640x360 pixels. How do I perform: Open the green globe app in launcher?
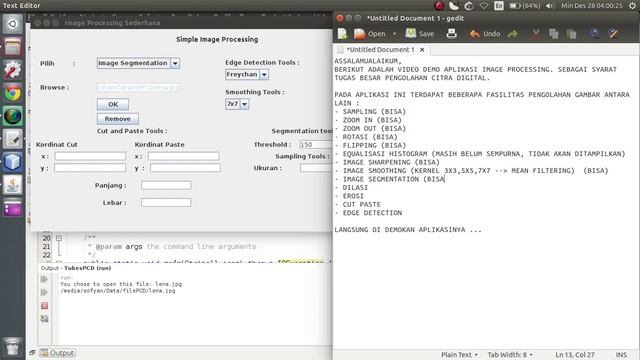click(13, 116)
